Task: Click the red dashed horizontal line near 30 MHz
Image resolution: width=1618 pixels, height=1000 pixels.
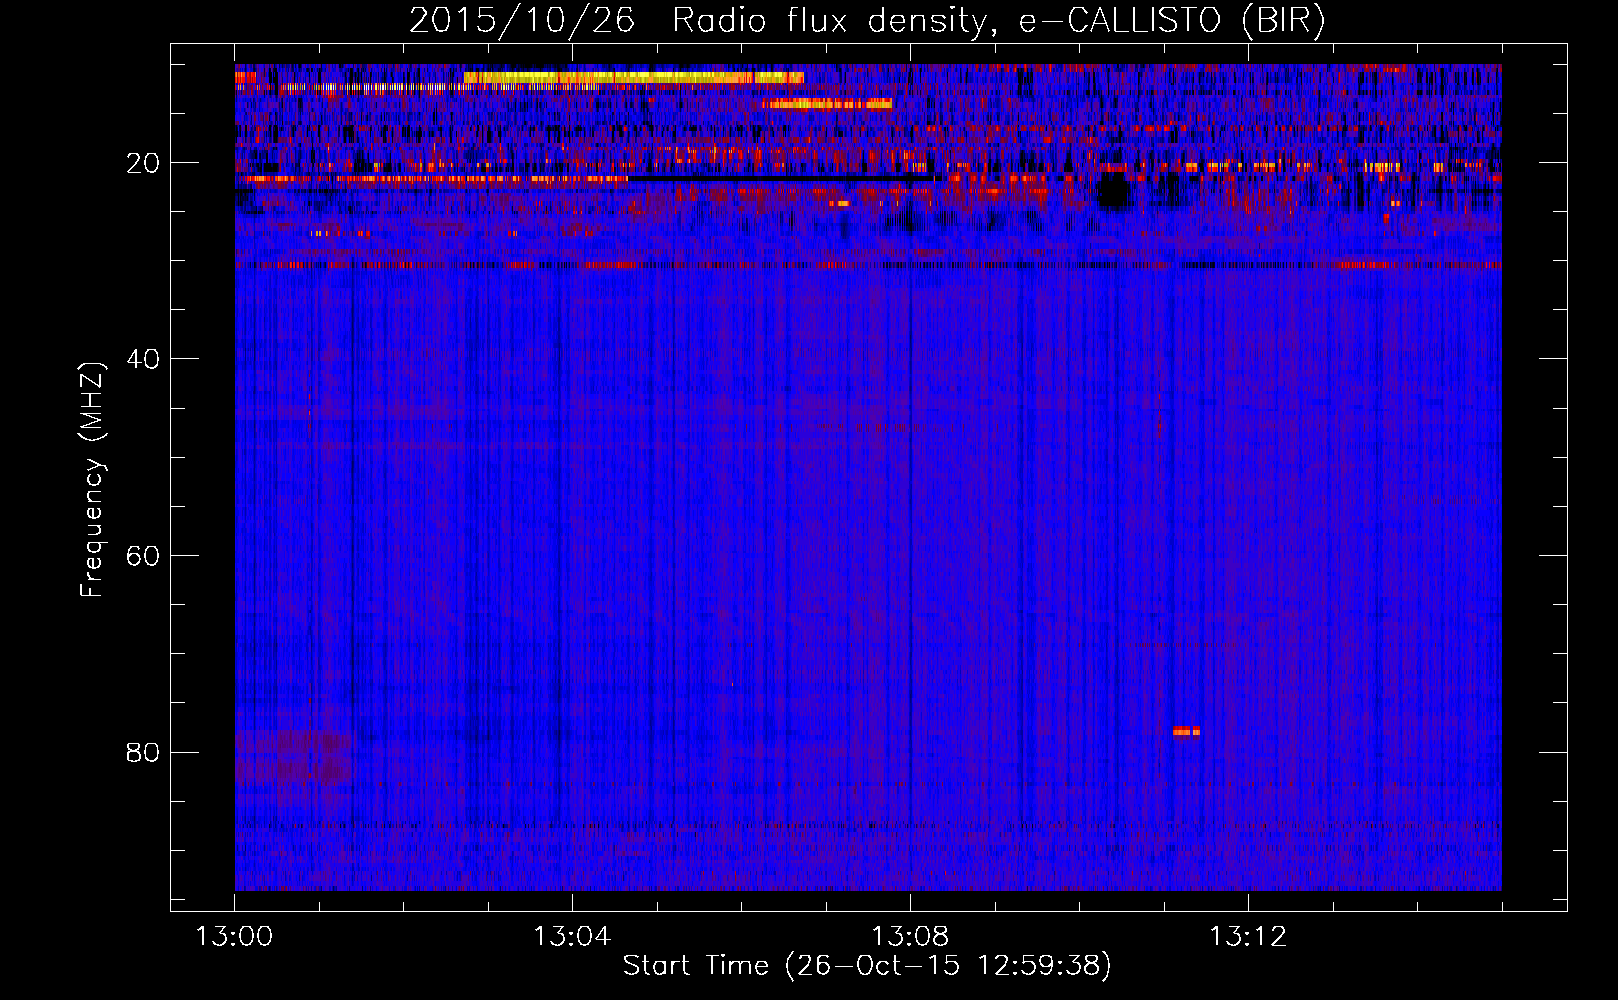Action: point(866,265)
